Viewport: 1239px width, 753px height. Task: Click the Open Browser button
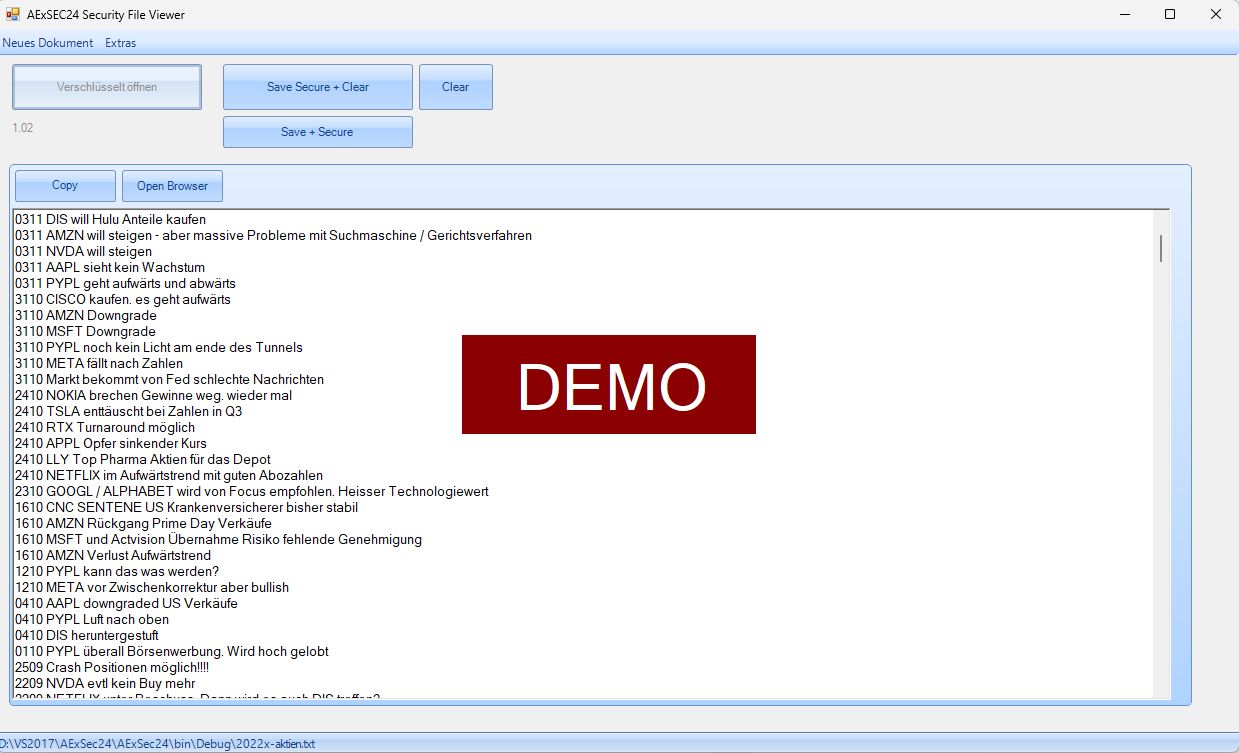pyautogui.click(x=172, y=186)
